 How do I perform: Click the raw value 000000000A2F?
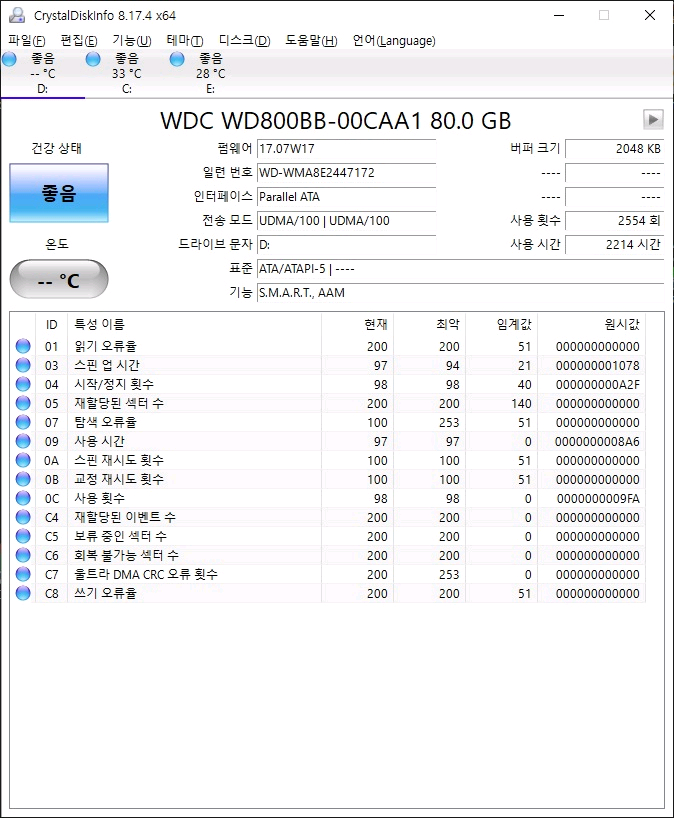click(x=597, y=384)
